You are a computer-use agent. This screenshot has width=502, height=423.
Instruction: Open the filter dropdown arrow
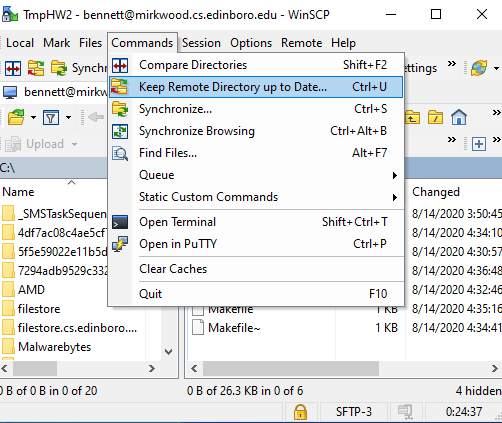68,117
